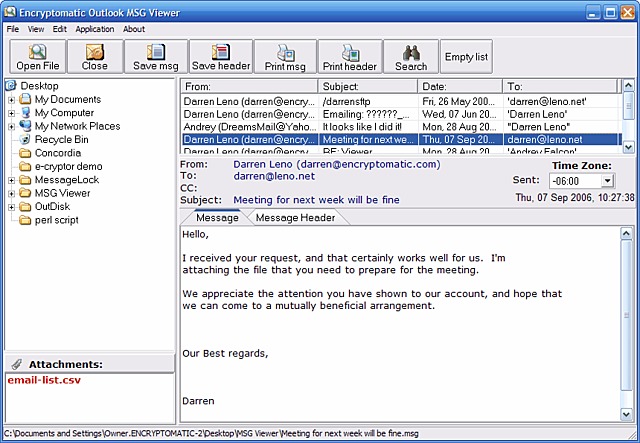
Task: Open the View menu
Action: coord(36,29)
